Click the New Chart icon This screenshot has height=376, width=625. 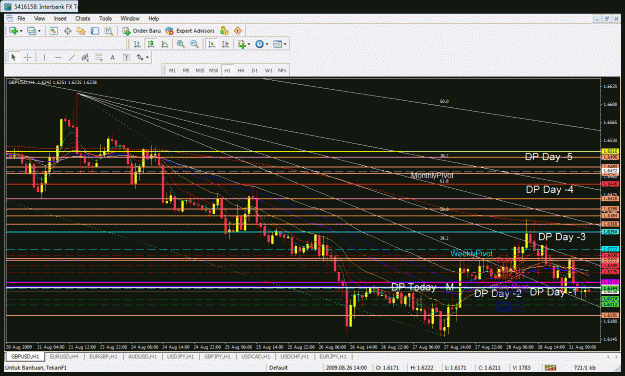click(13, 31)
